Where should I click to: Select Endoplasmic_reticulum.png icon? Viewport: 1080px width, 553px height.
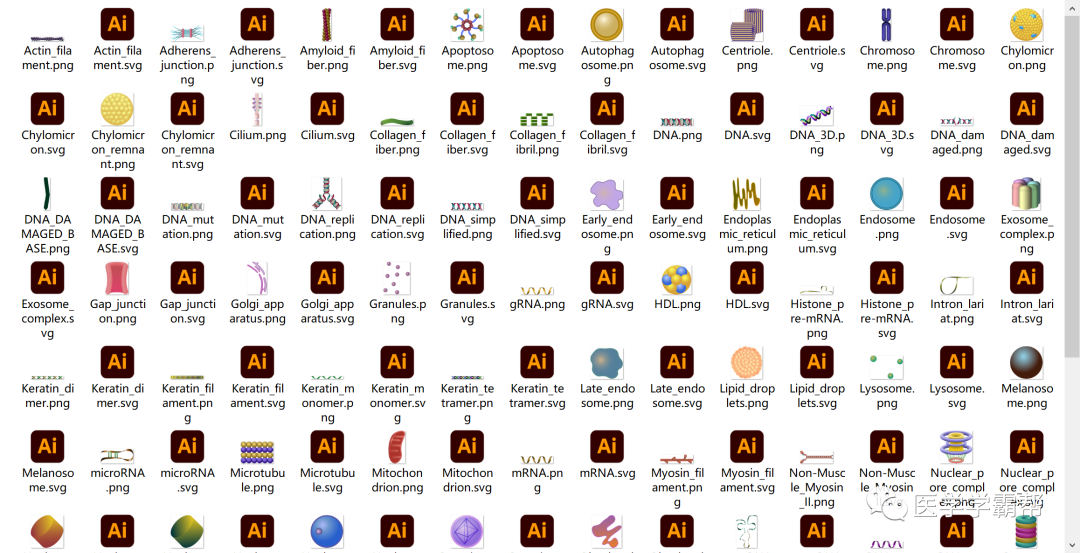747,194
